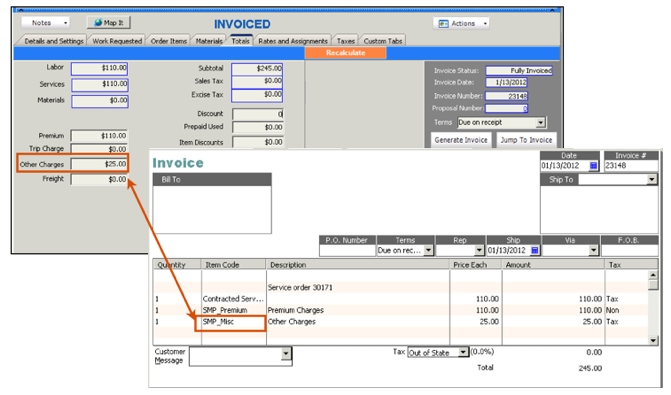
Task: Open calendar icon beside invoice Date
Action: tap(593, 166)
